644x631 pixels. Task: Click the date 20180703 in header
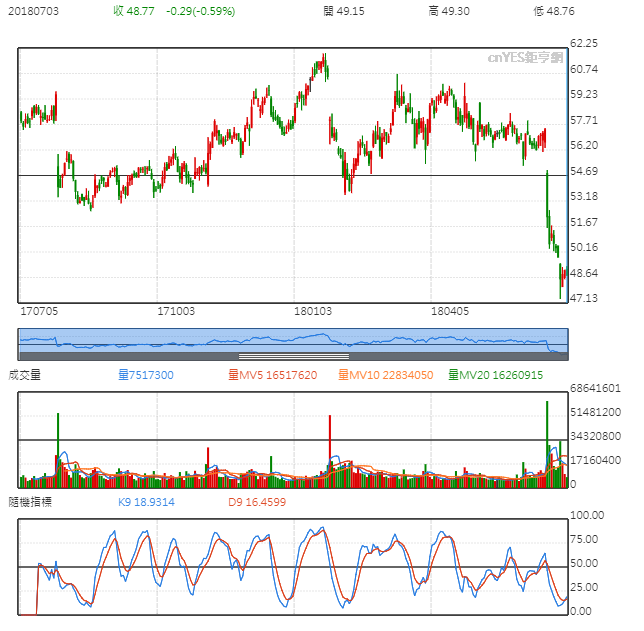[x=33, y=11]
